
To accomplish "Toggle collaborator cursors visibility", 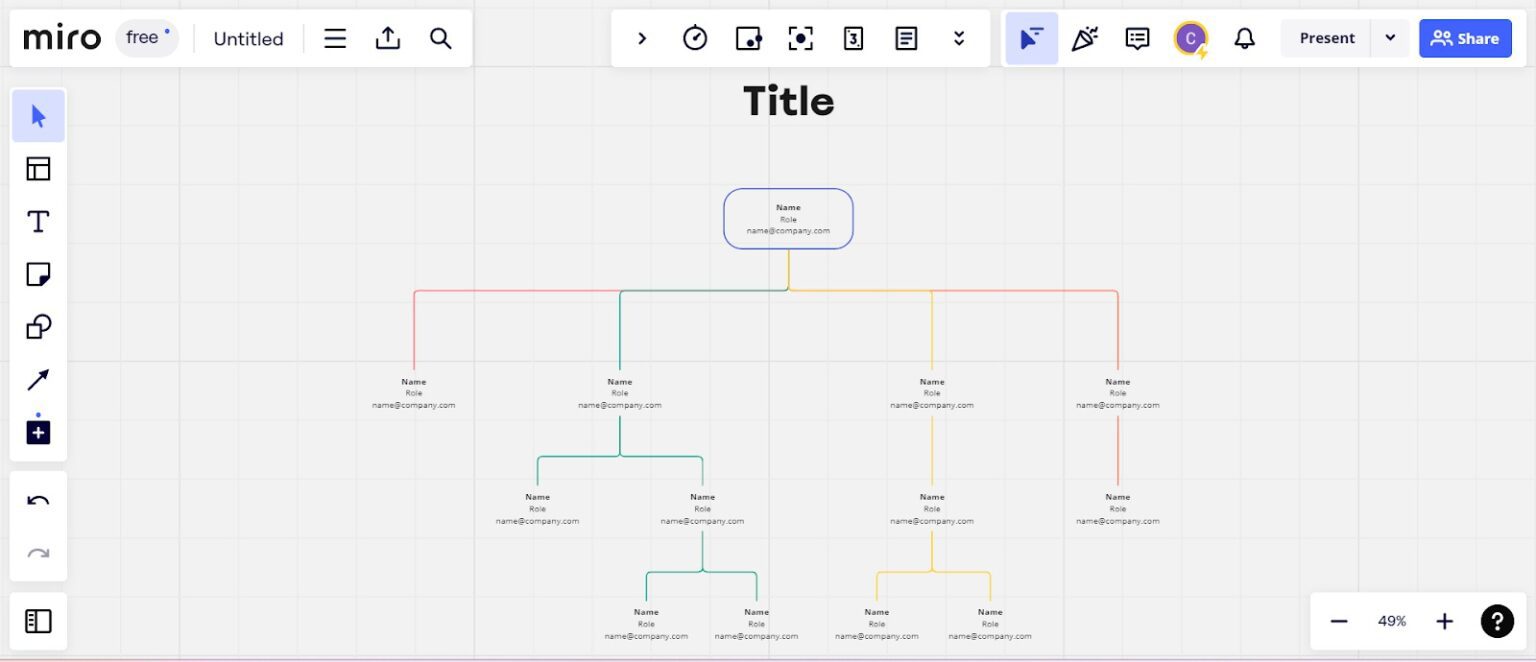I will point(1031,38).
